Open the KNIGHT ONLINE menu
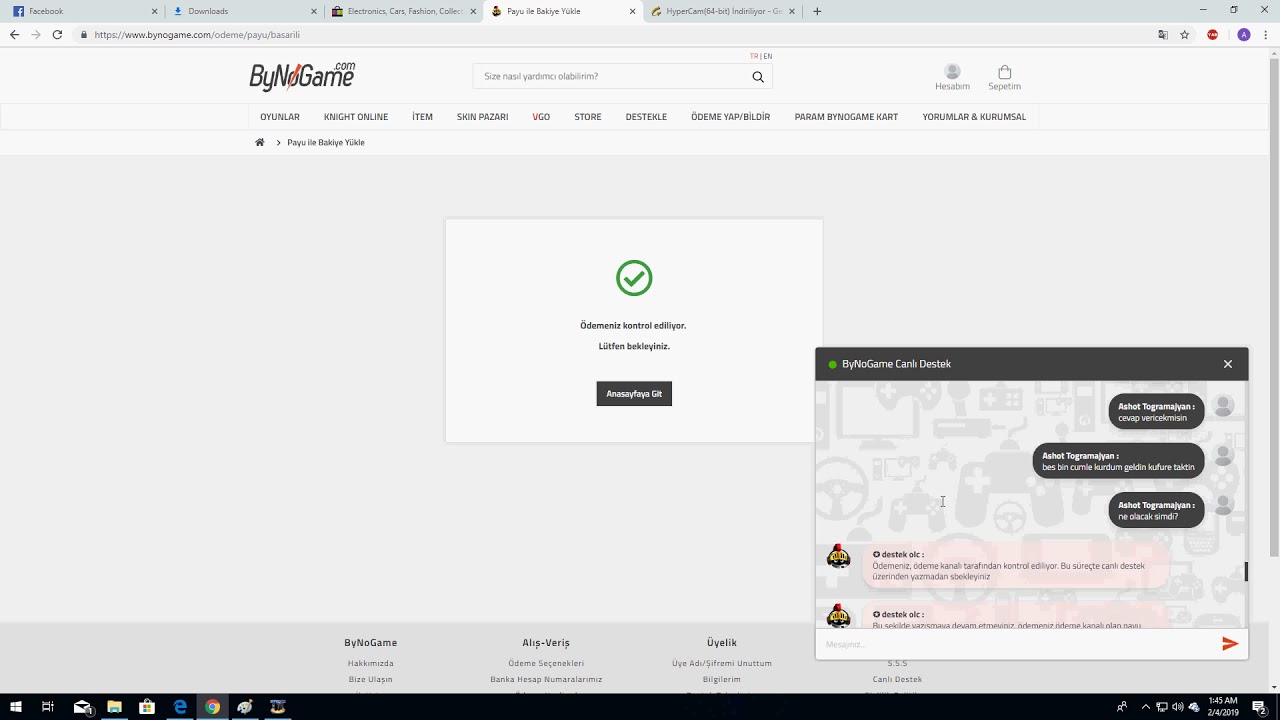The image size is (1280, 720). 356,117
